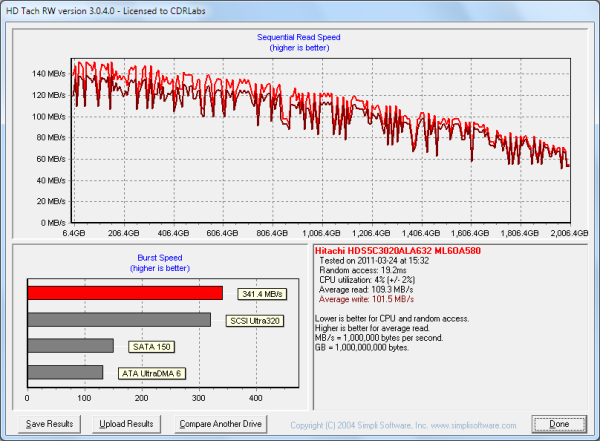This screenshot has width=600, height=441.
Task: Click the Burst Speed chart title
Action: 160,258
